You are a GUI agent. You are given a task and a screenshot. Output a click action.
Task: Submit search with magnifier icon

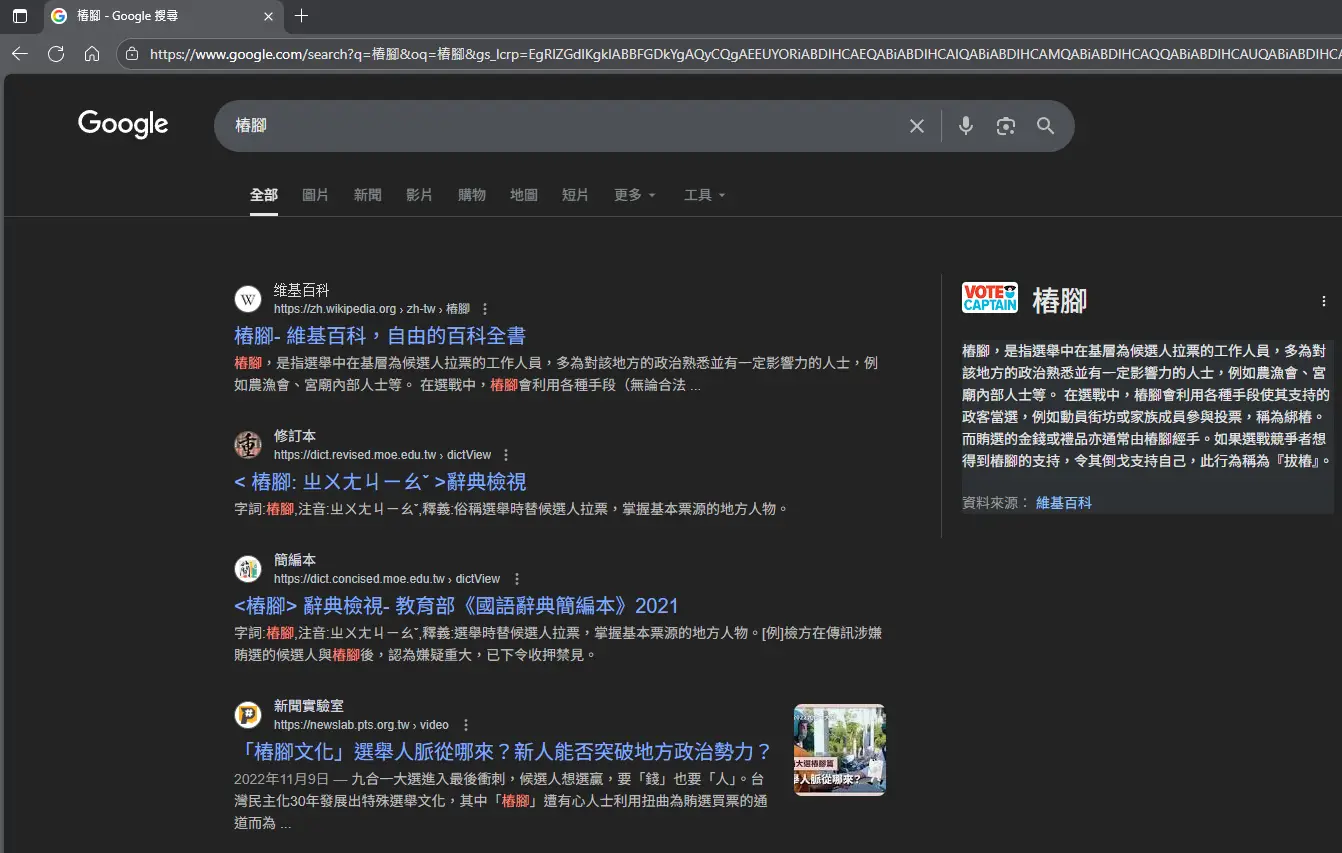click(x=1046, y=126)
